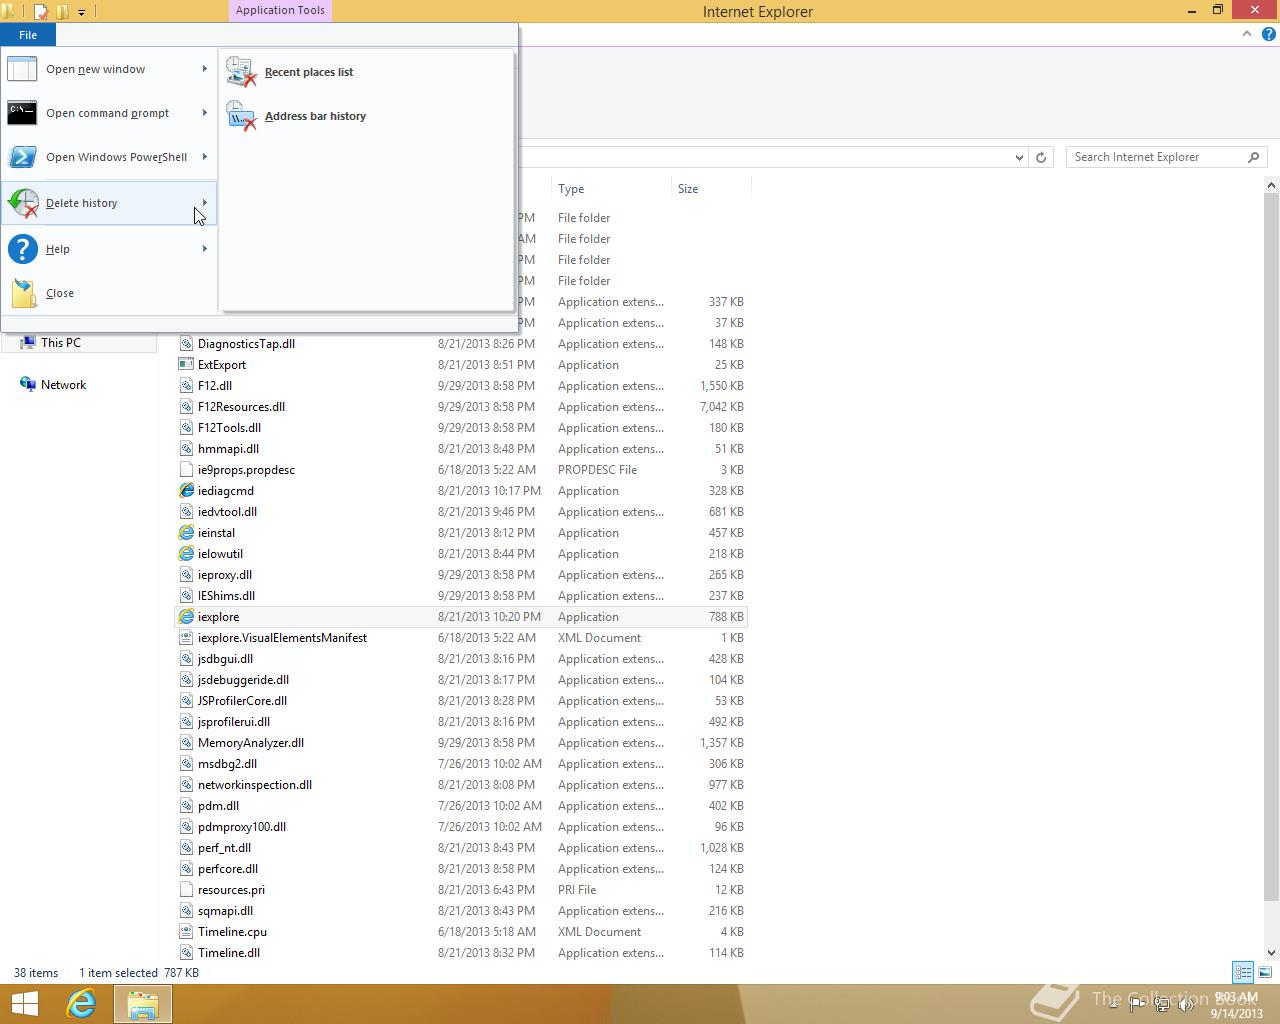Click the ieinstal application icon

coord(186,533)
